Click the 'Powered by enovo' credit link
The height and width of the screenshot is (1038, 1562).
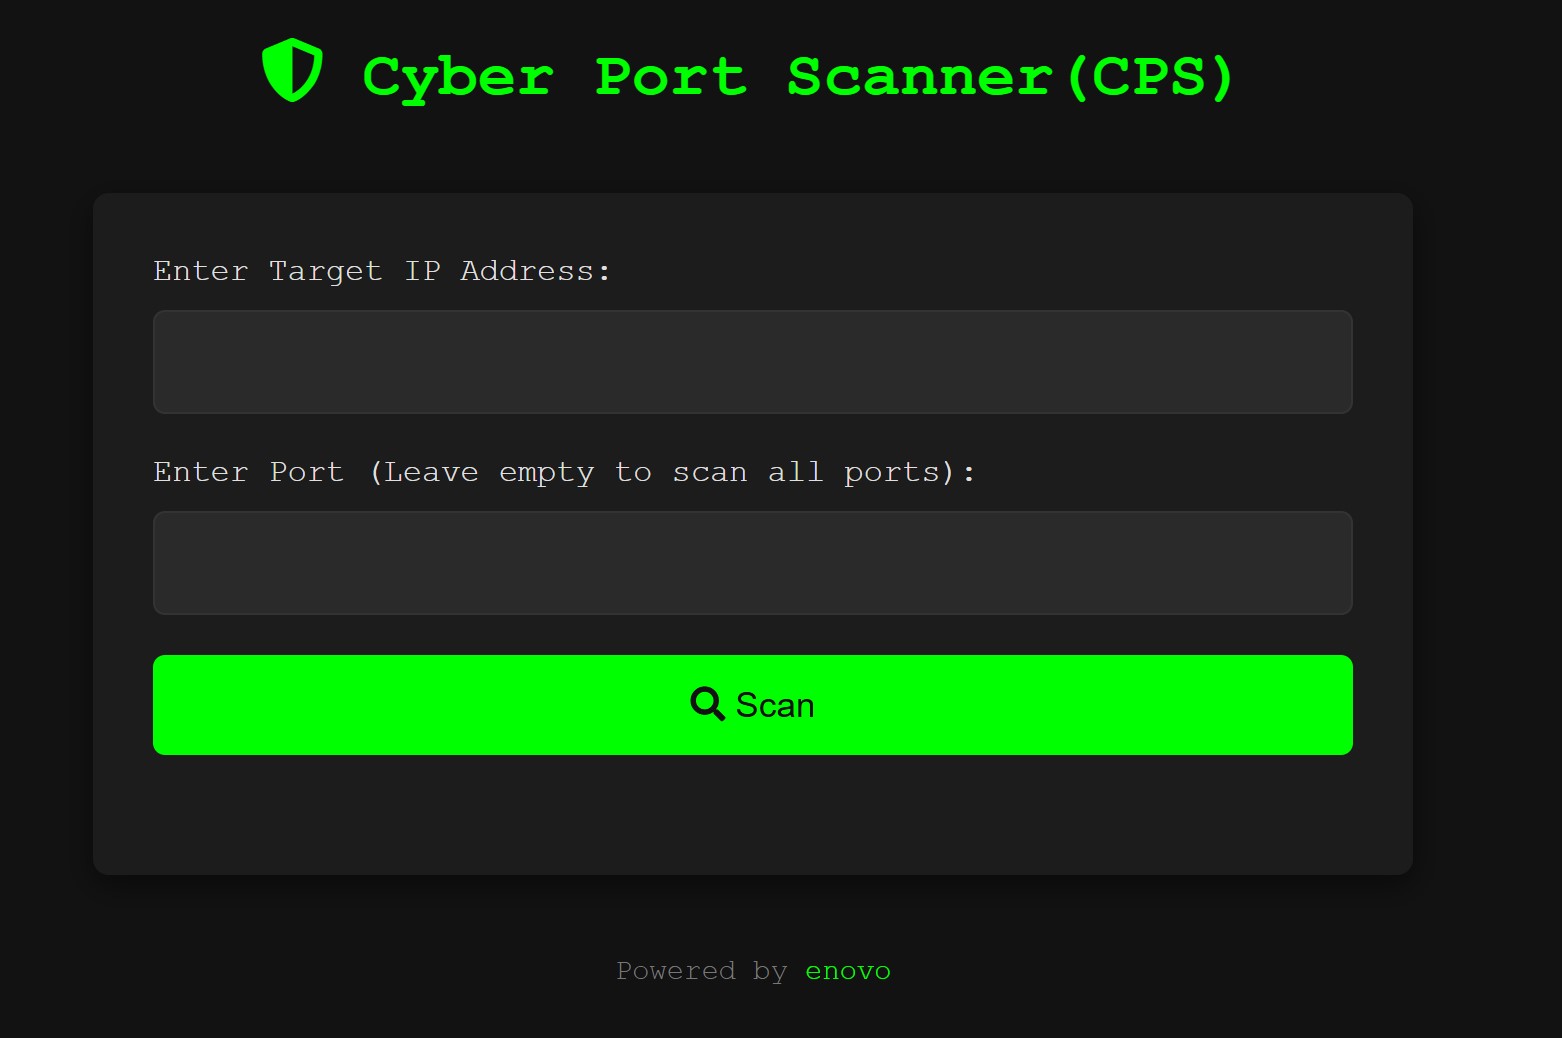click(x=848, y=970)
